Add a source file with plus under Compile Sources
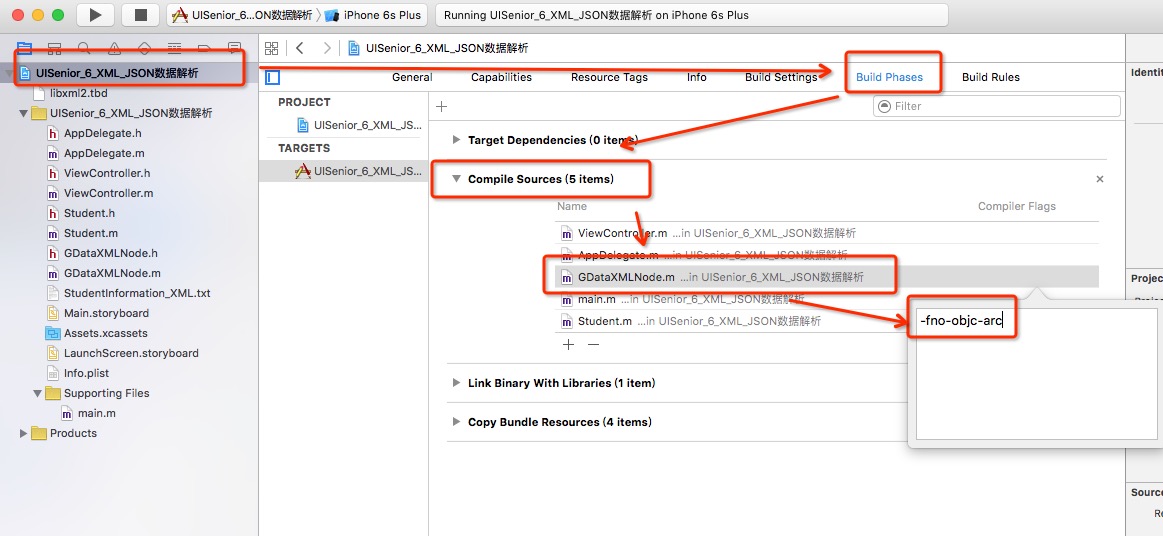The width and height of the screenshot is (1163, 536). click(568, 344)
